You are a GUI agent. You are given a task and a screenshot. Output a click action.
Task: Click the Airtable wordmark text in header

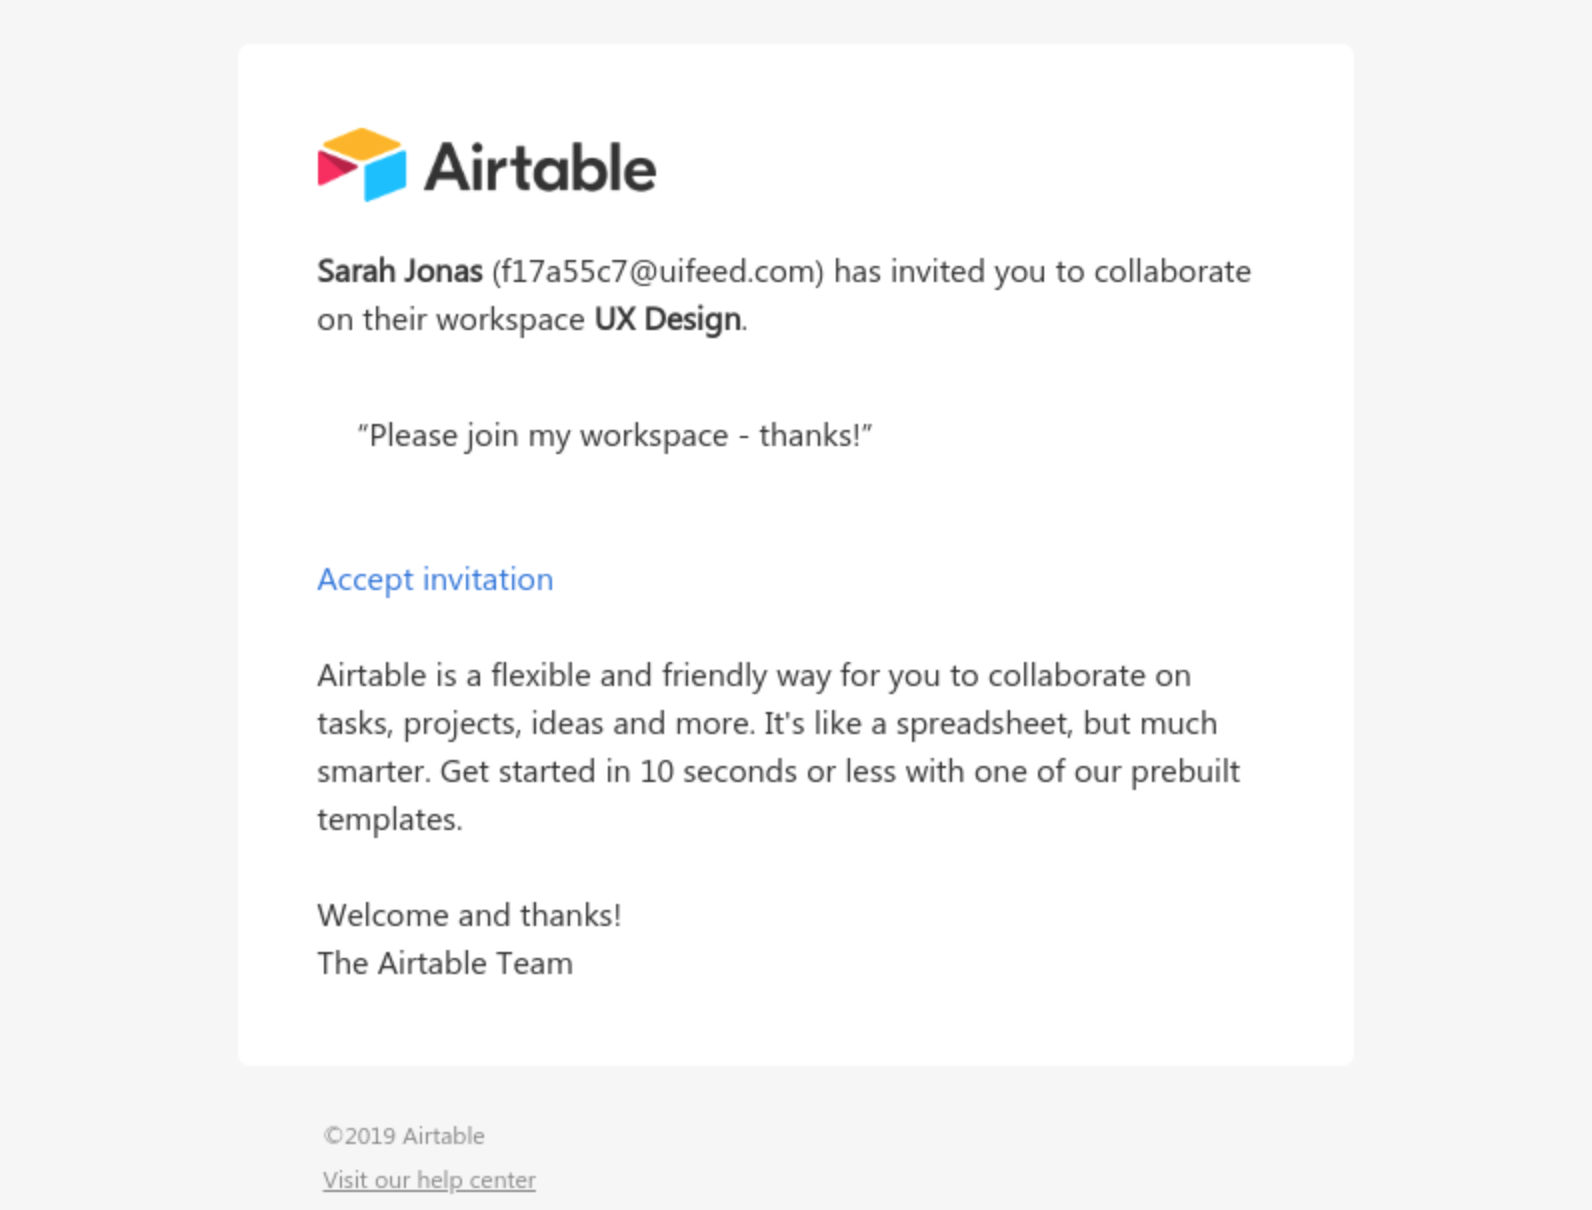(540, 167)
